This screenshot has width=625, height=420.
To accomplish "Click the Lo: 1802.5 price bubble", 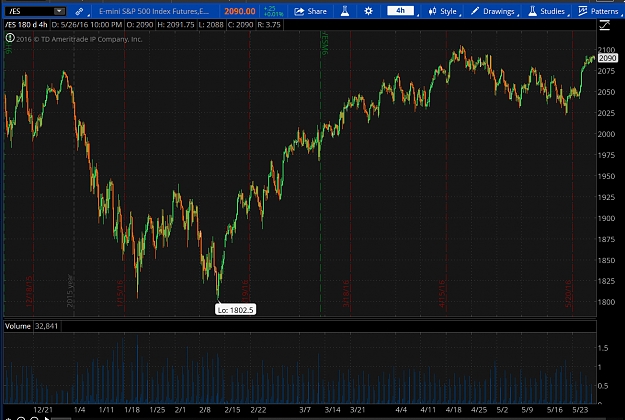I will [236, 310].
